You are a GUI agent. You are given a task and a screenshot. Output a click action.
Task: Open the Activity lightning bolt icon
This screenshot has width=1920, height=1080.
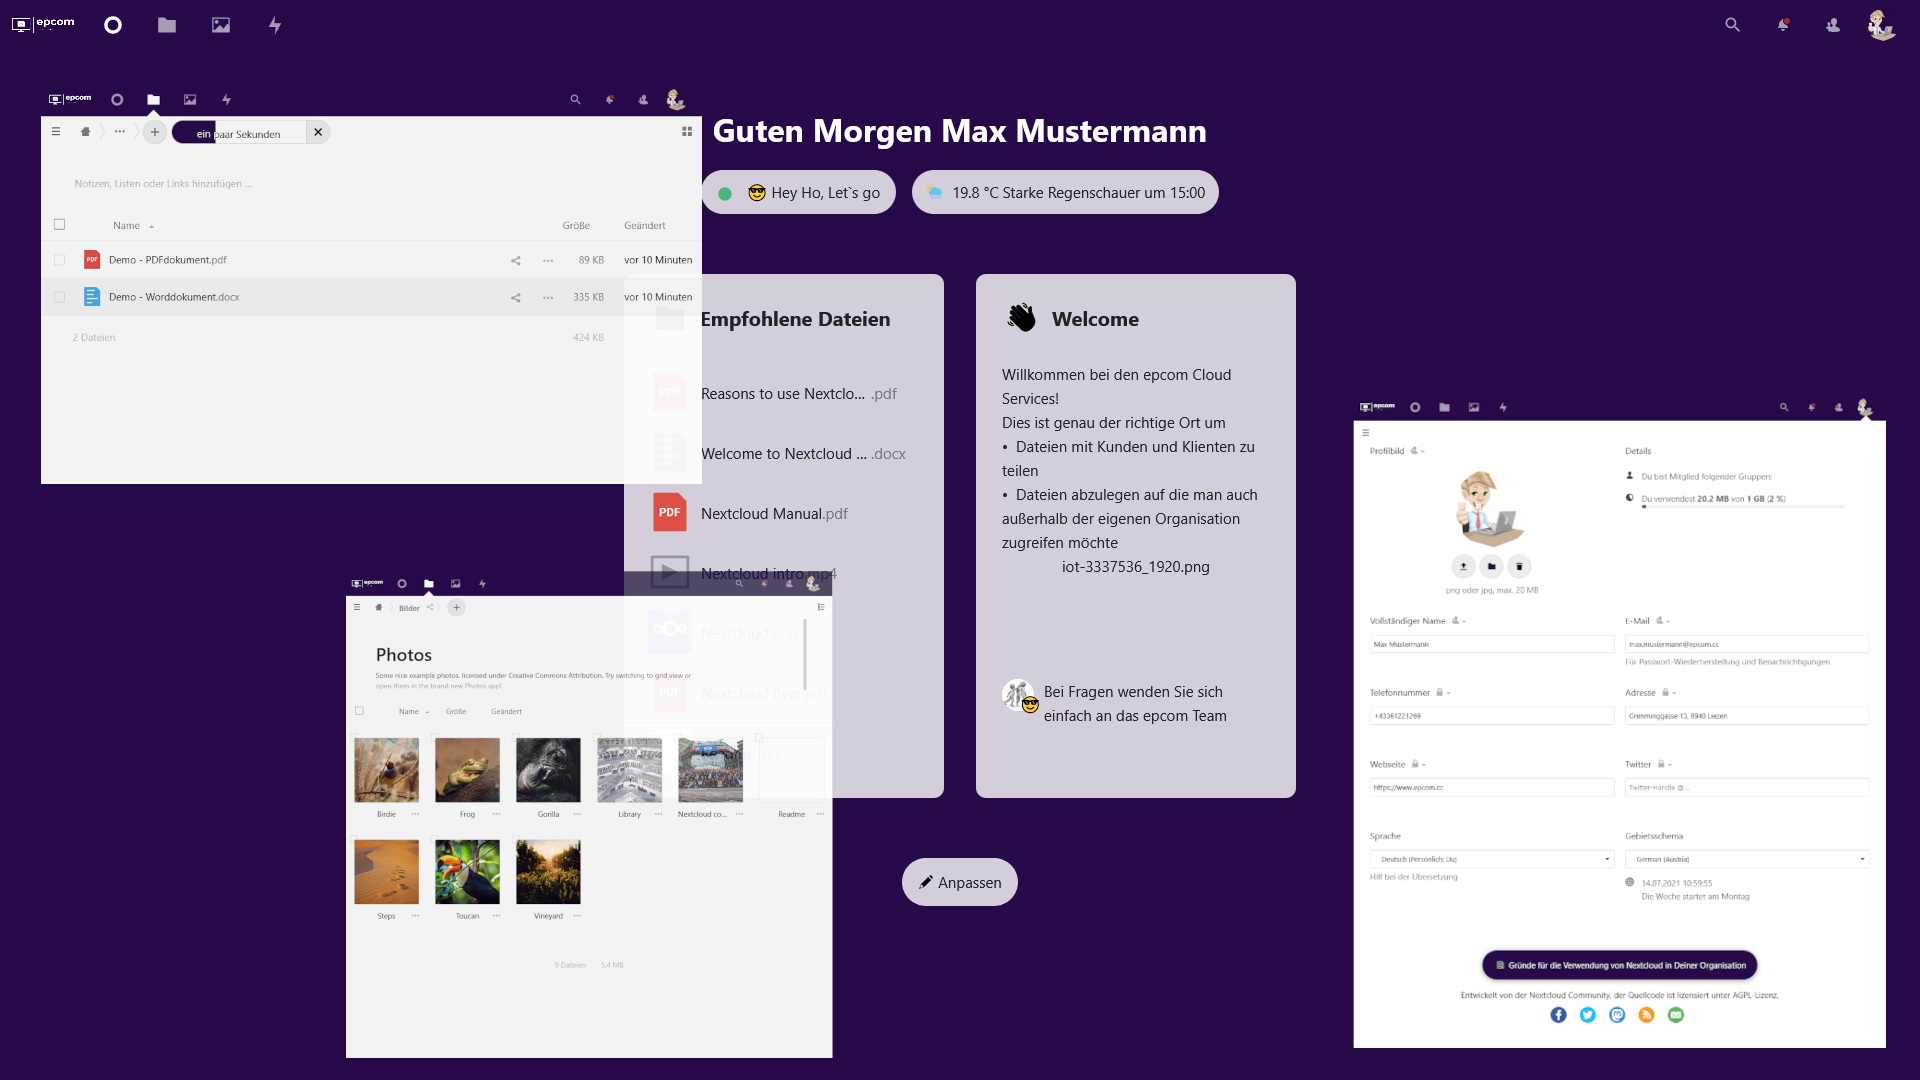pyautogui.click(x=275, y=25)
